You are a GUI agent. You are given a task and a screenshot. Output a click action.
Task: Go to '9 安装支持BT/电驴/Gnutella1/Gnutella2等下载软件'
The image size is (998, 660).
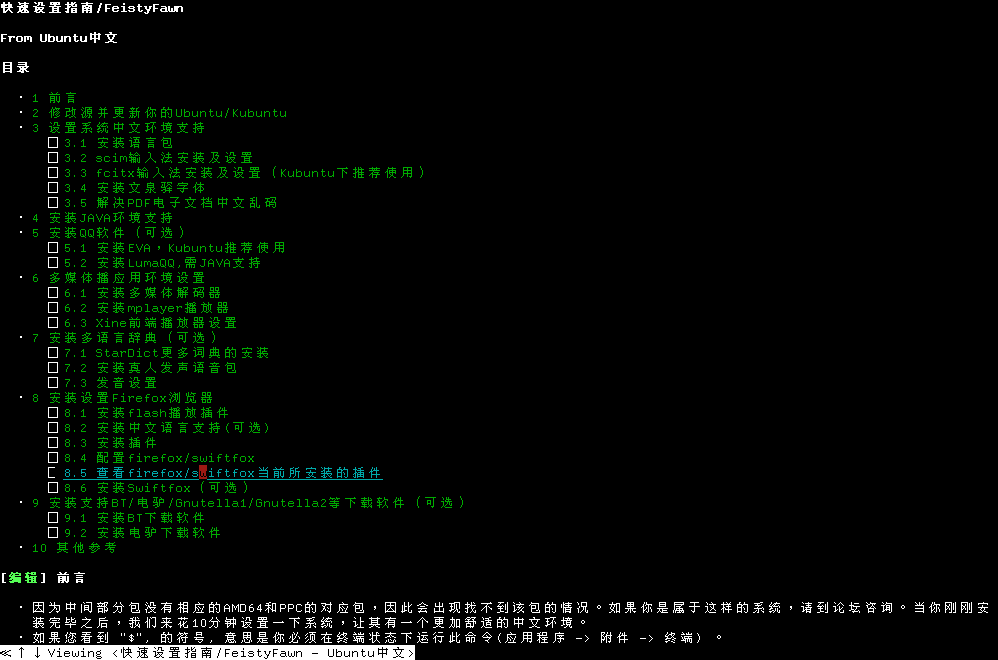[249, 503]
